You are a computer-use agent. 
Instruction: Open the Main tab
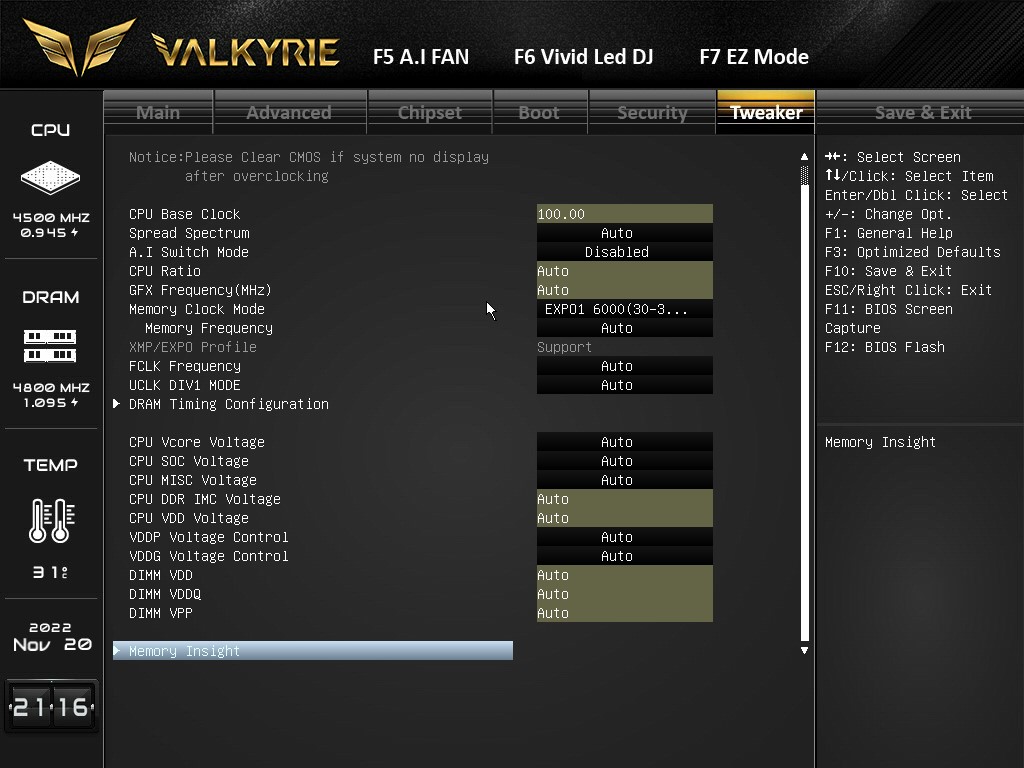coord(158,112)
